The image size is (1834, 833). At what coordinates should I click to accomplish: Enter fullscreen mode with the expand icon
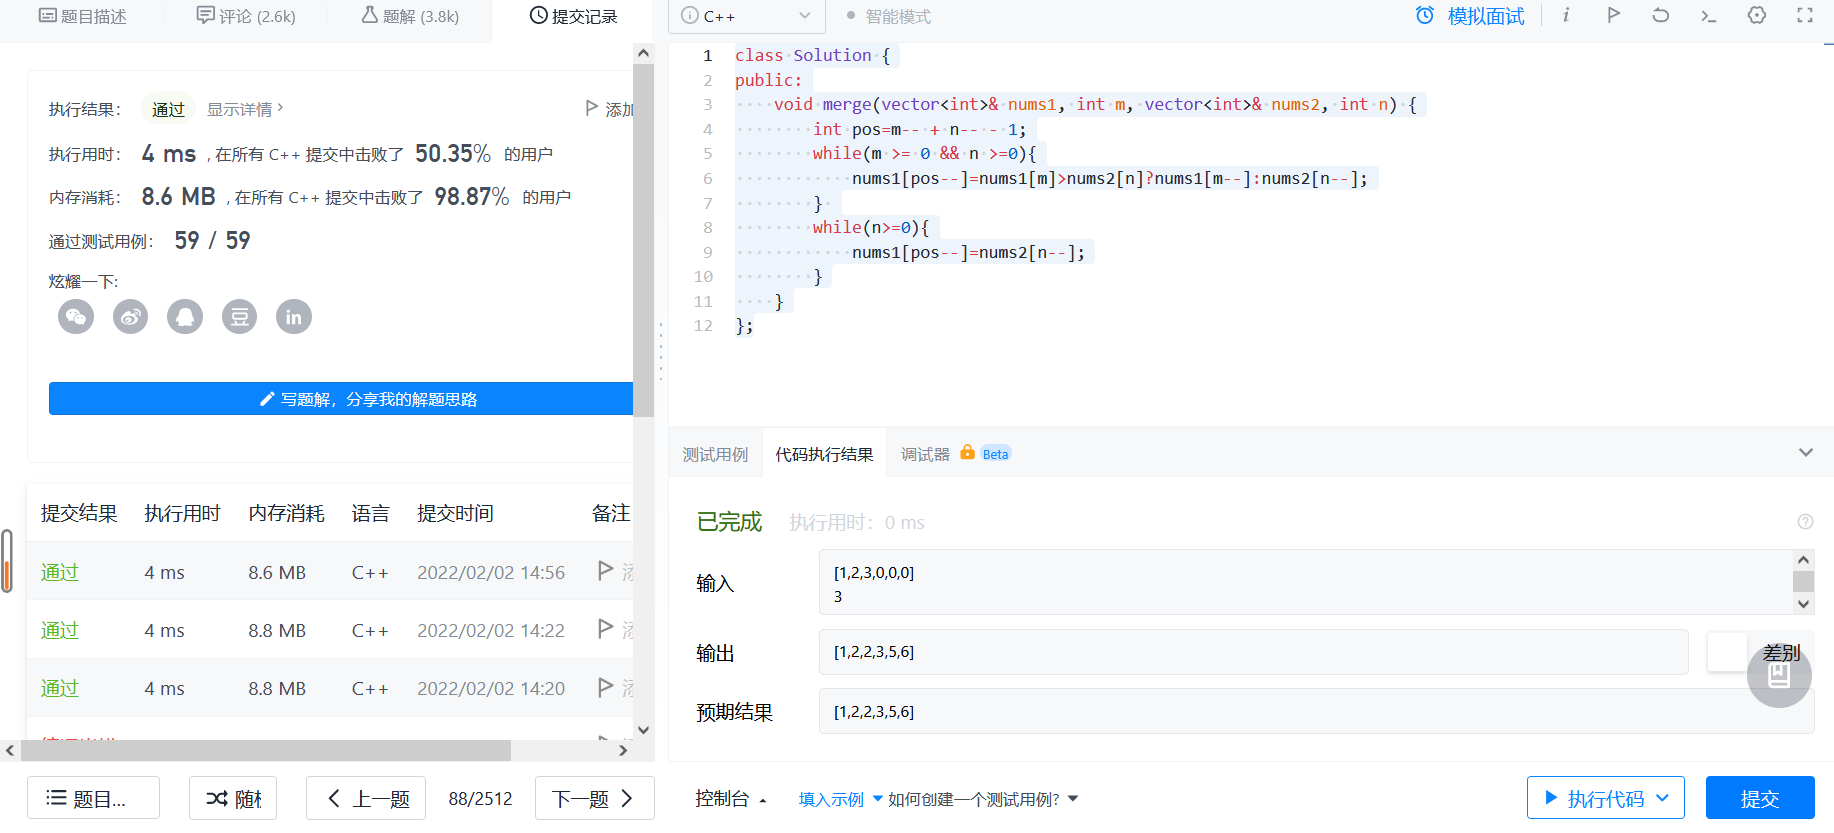(1805, 16)
